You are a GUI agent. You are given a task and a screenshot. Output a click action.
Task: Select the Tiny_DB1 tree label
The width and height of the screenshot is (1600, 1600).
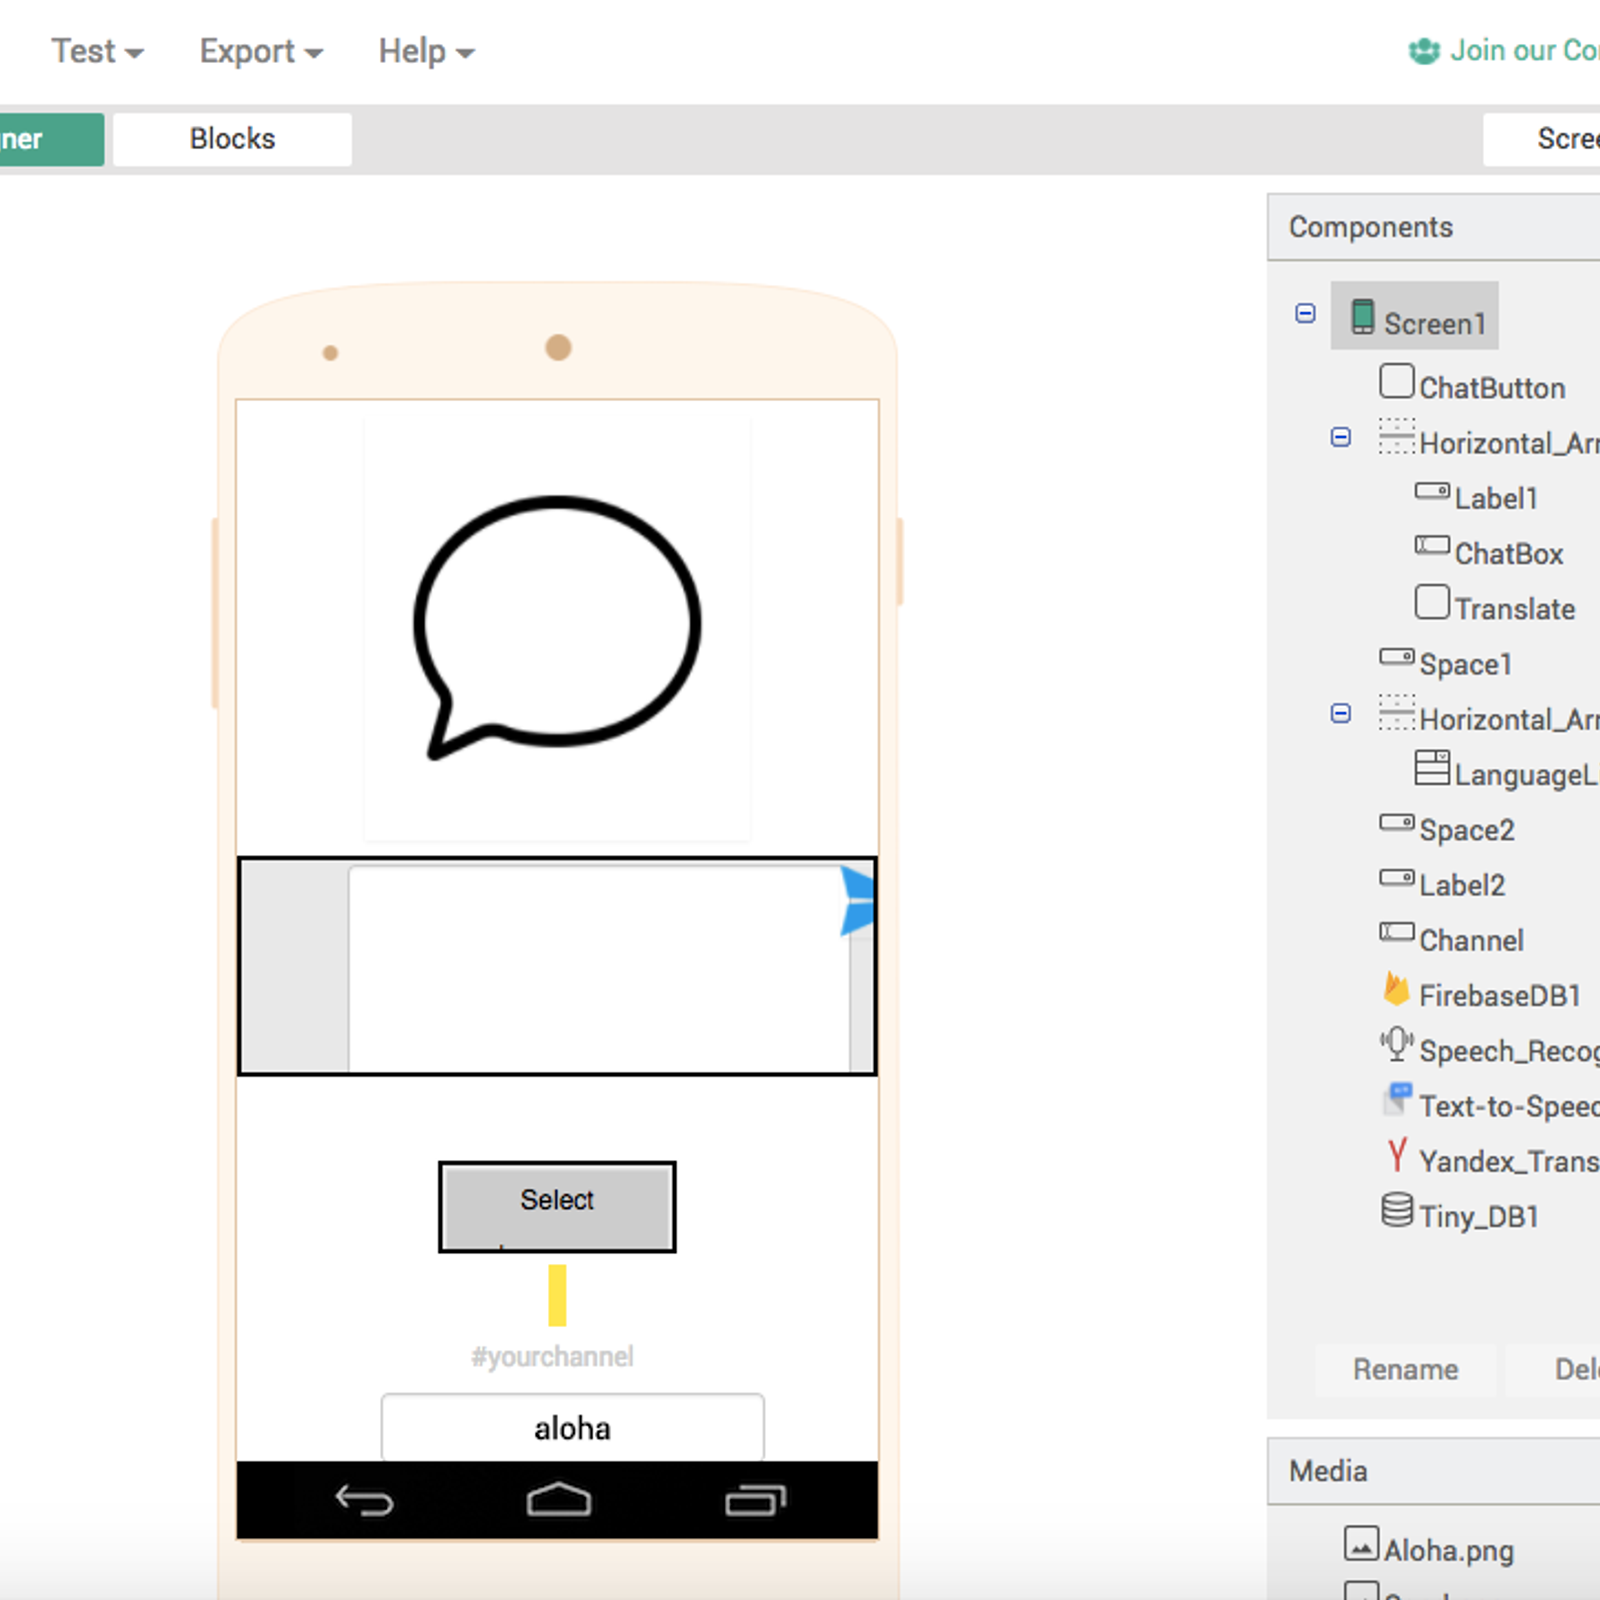click(1479, 1217)
